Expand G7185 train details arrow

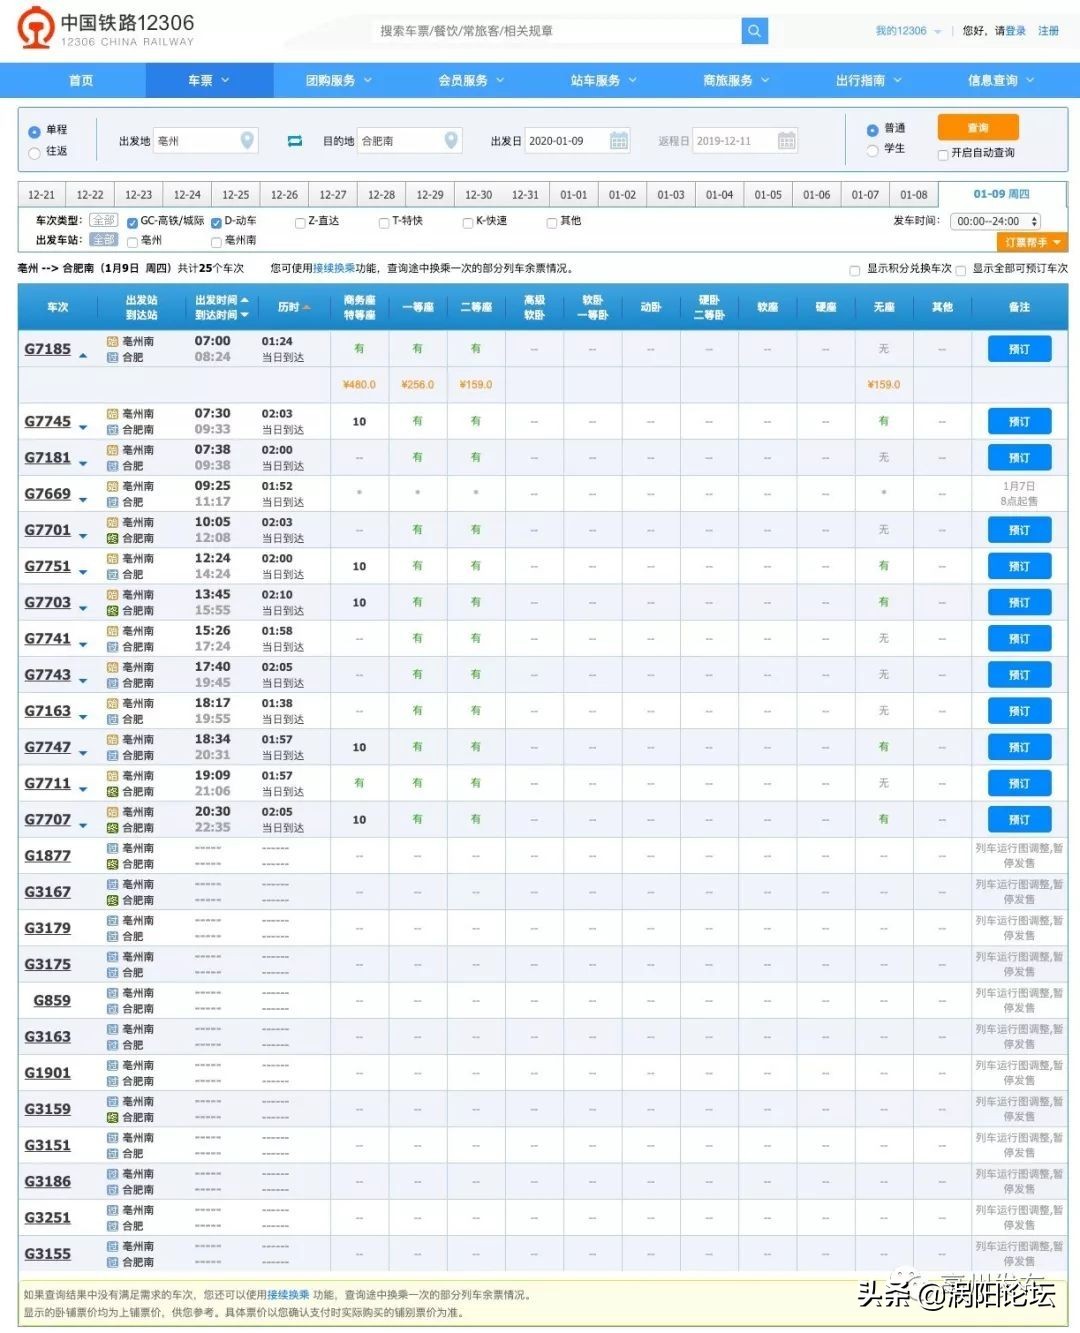(83, 355)
